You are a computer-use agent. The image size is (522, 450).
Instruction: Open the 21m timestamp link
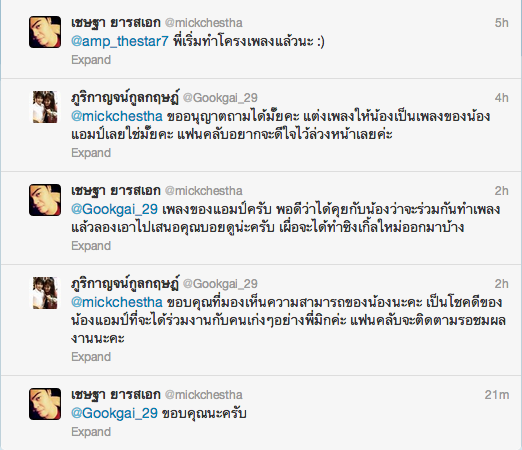[x=497, y=395]
